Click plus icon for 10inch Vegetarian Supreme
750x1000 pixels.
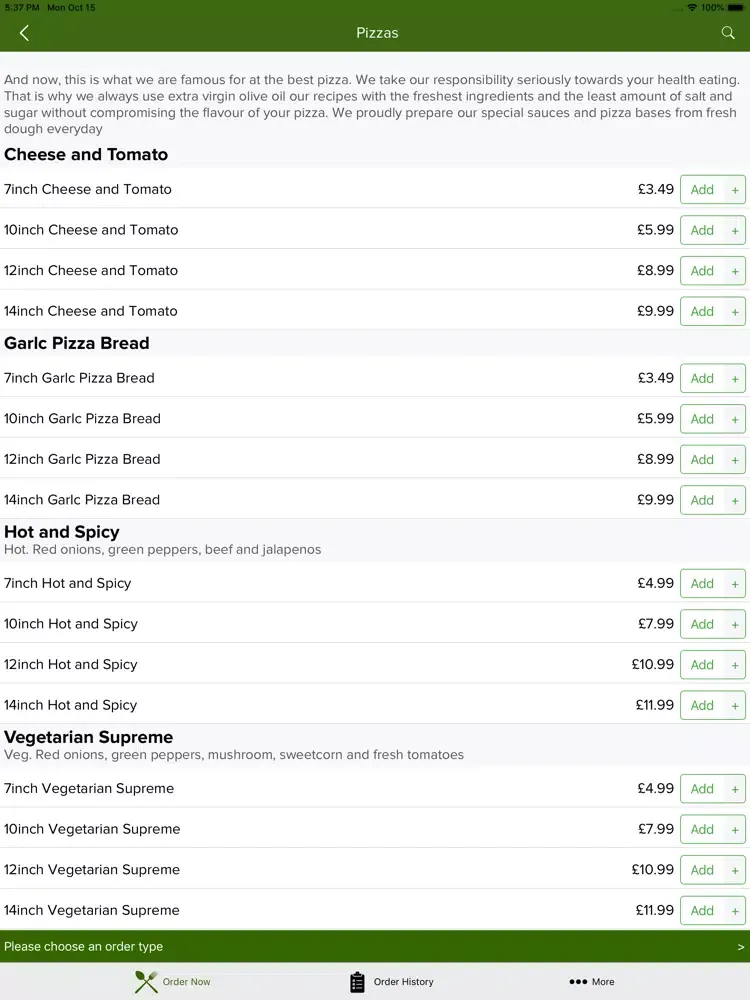pyautogui.click(x=735, y=830)
